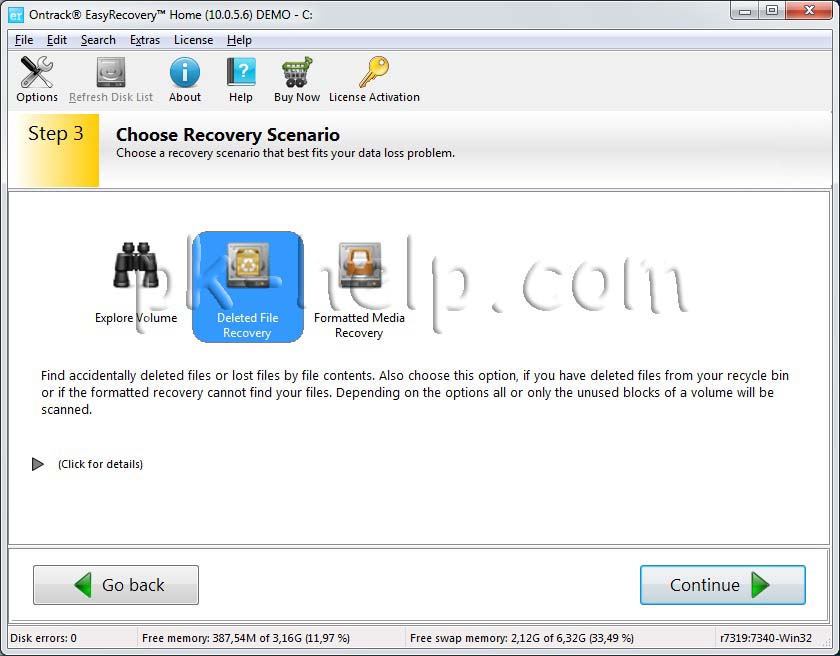This screenshot has height=656, width=840.
Task: Open the Edit menu
Action: tap(57, 40)
